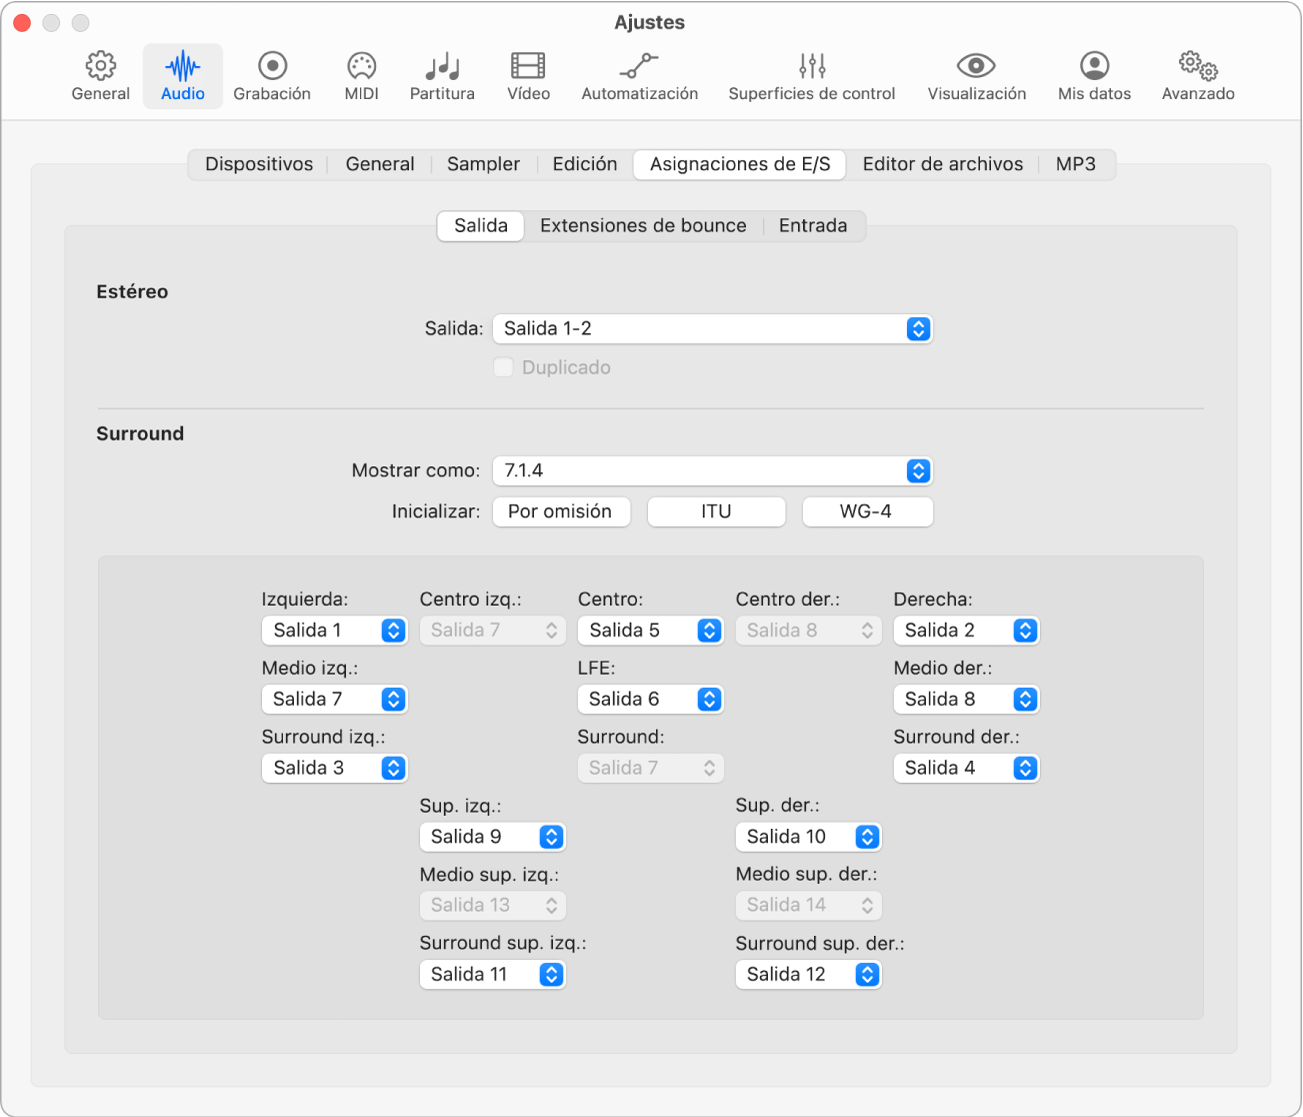The width and height of the screenshot is (1303, 1117).
Task: Open the Mis datos person icon
Action: point(1095,66)
